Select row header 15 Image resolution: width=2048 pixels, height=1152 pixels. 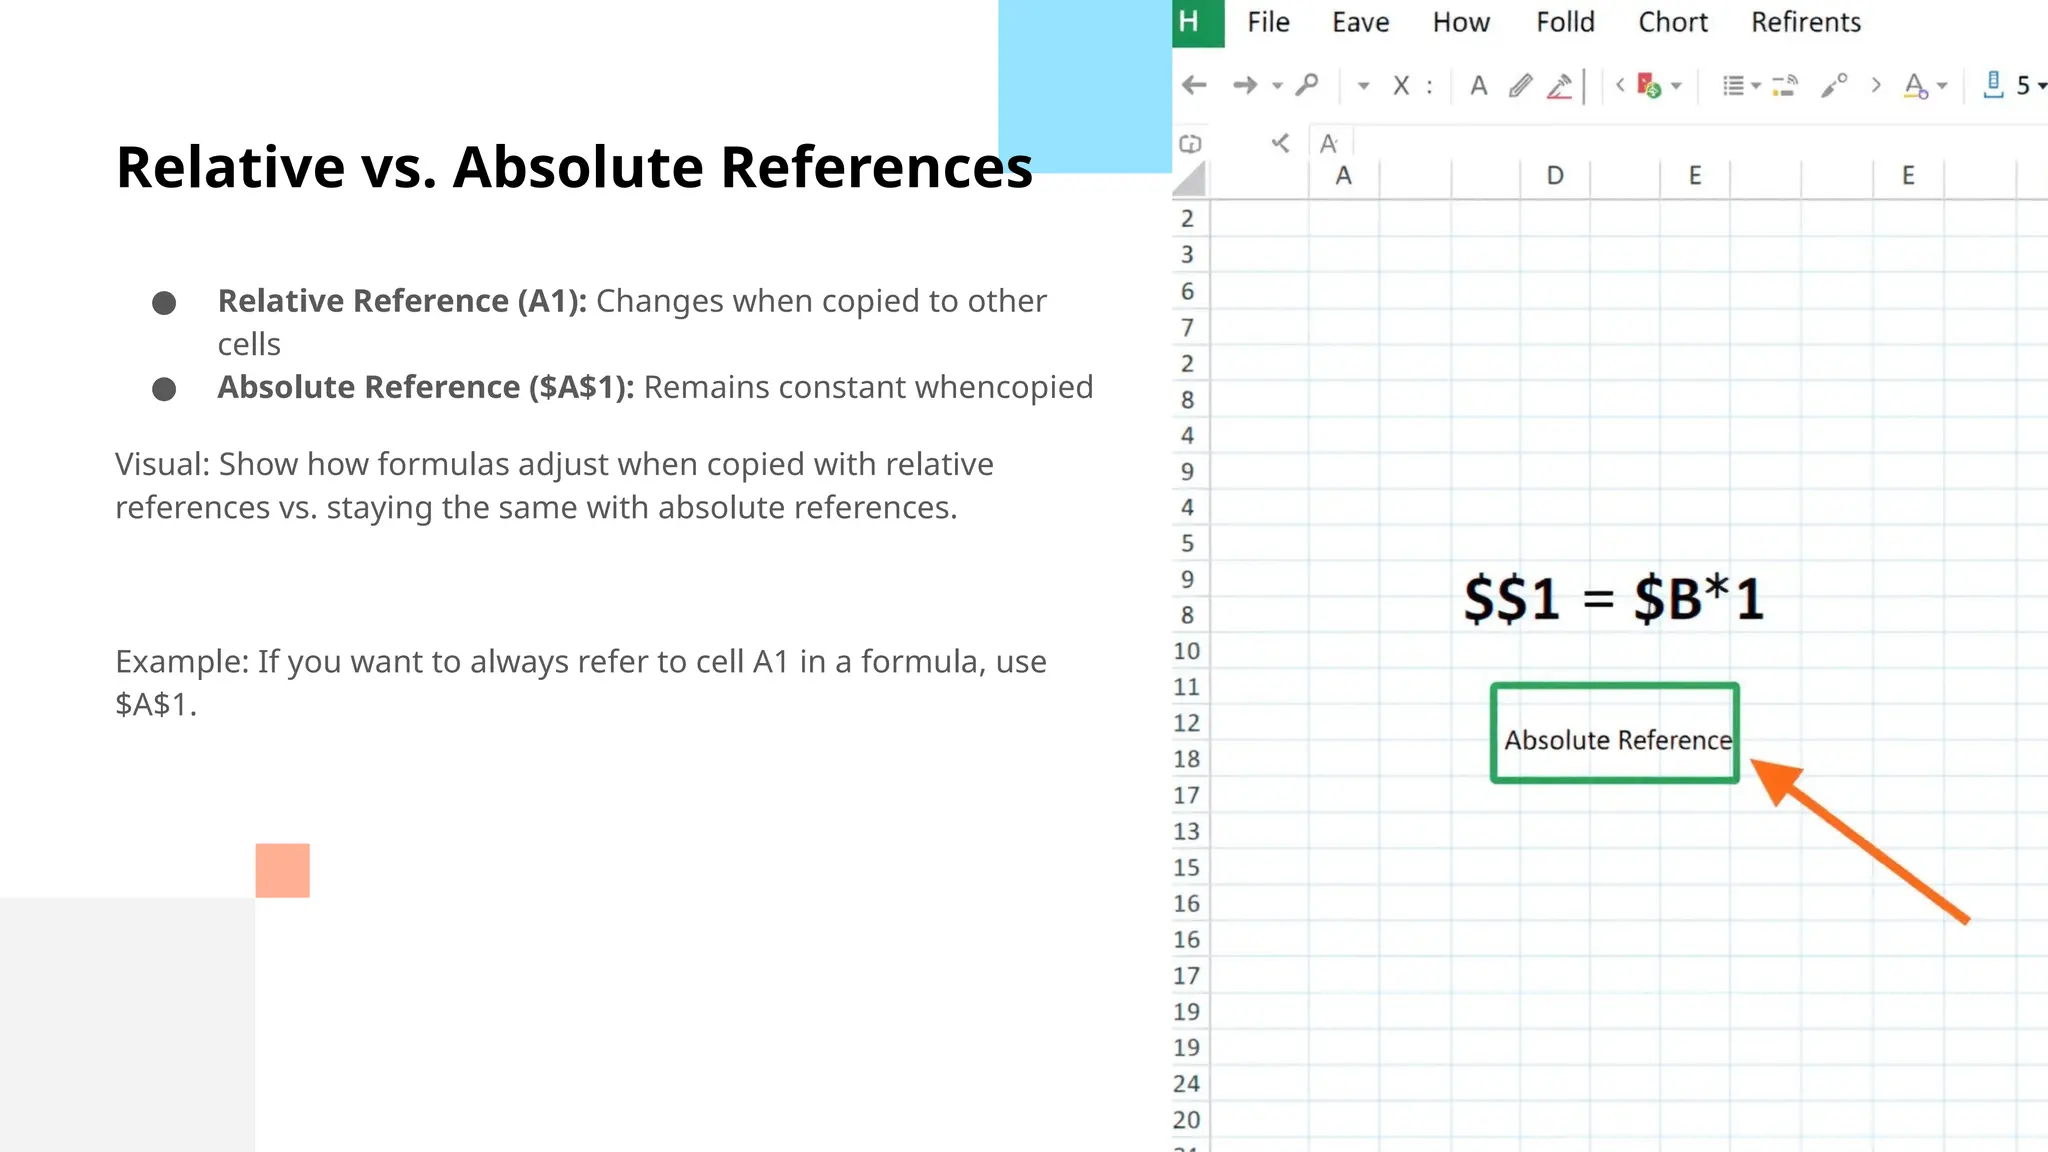click(x=1188, y=867)
